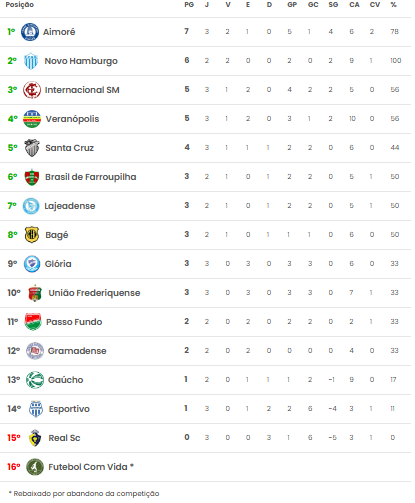Click the SG column header
Screen dimensions: 415x503
pyautogui.click(x=333, y=5)
